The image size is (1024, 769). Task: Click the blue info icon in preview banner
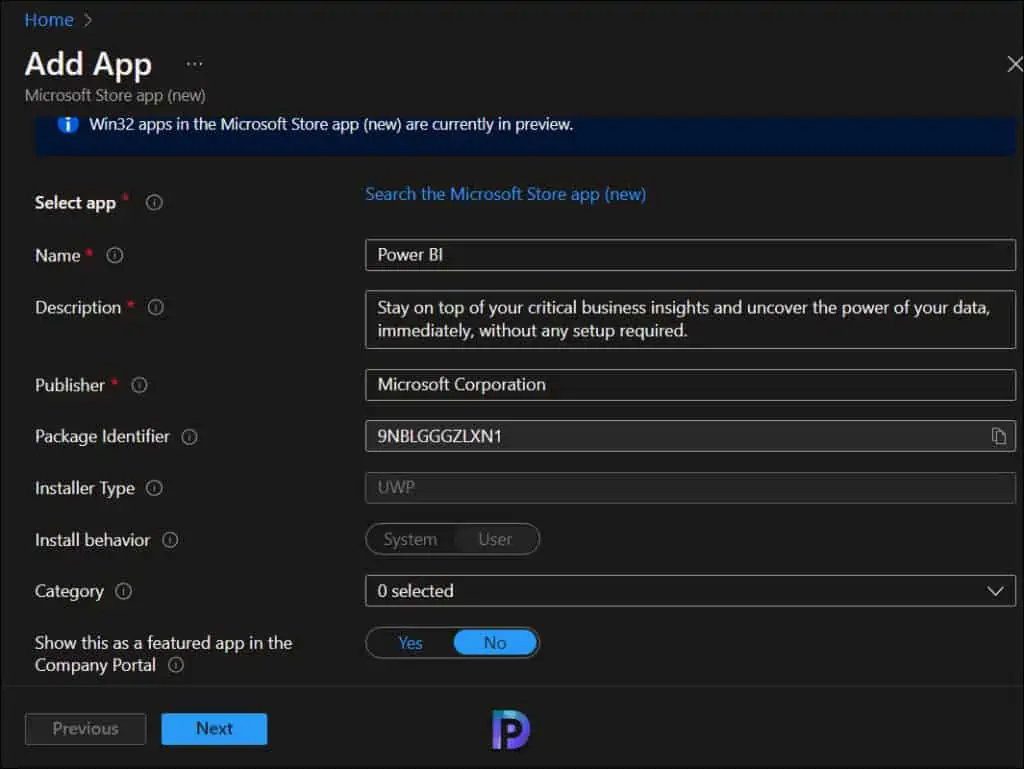point(68,124)
